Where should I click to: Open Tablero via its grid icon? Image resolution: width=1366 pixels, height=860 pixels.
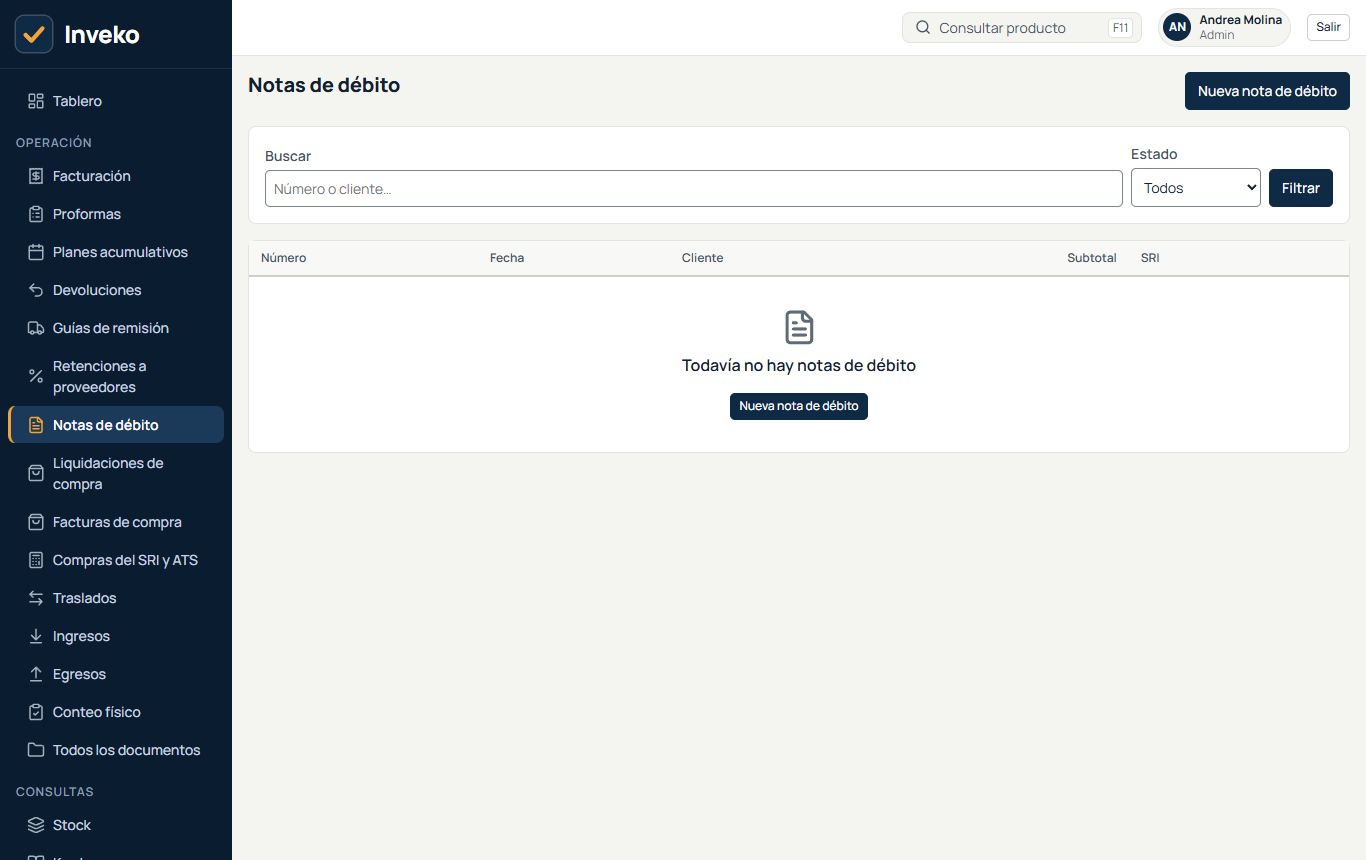tap(36, 101)
